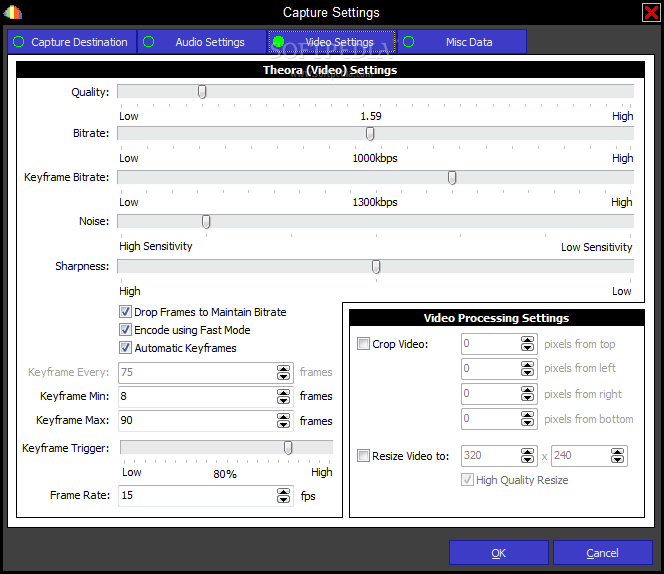Click down arrow for pixels from bottom
Image resolution: width=664 pixels, height=574 pixels.
(527, 423)
